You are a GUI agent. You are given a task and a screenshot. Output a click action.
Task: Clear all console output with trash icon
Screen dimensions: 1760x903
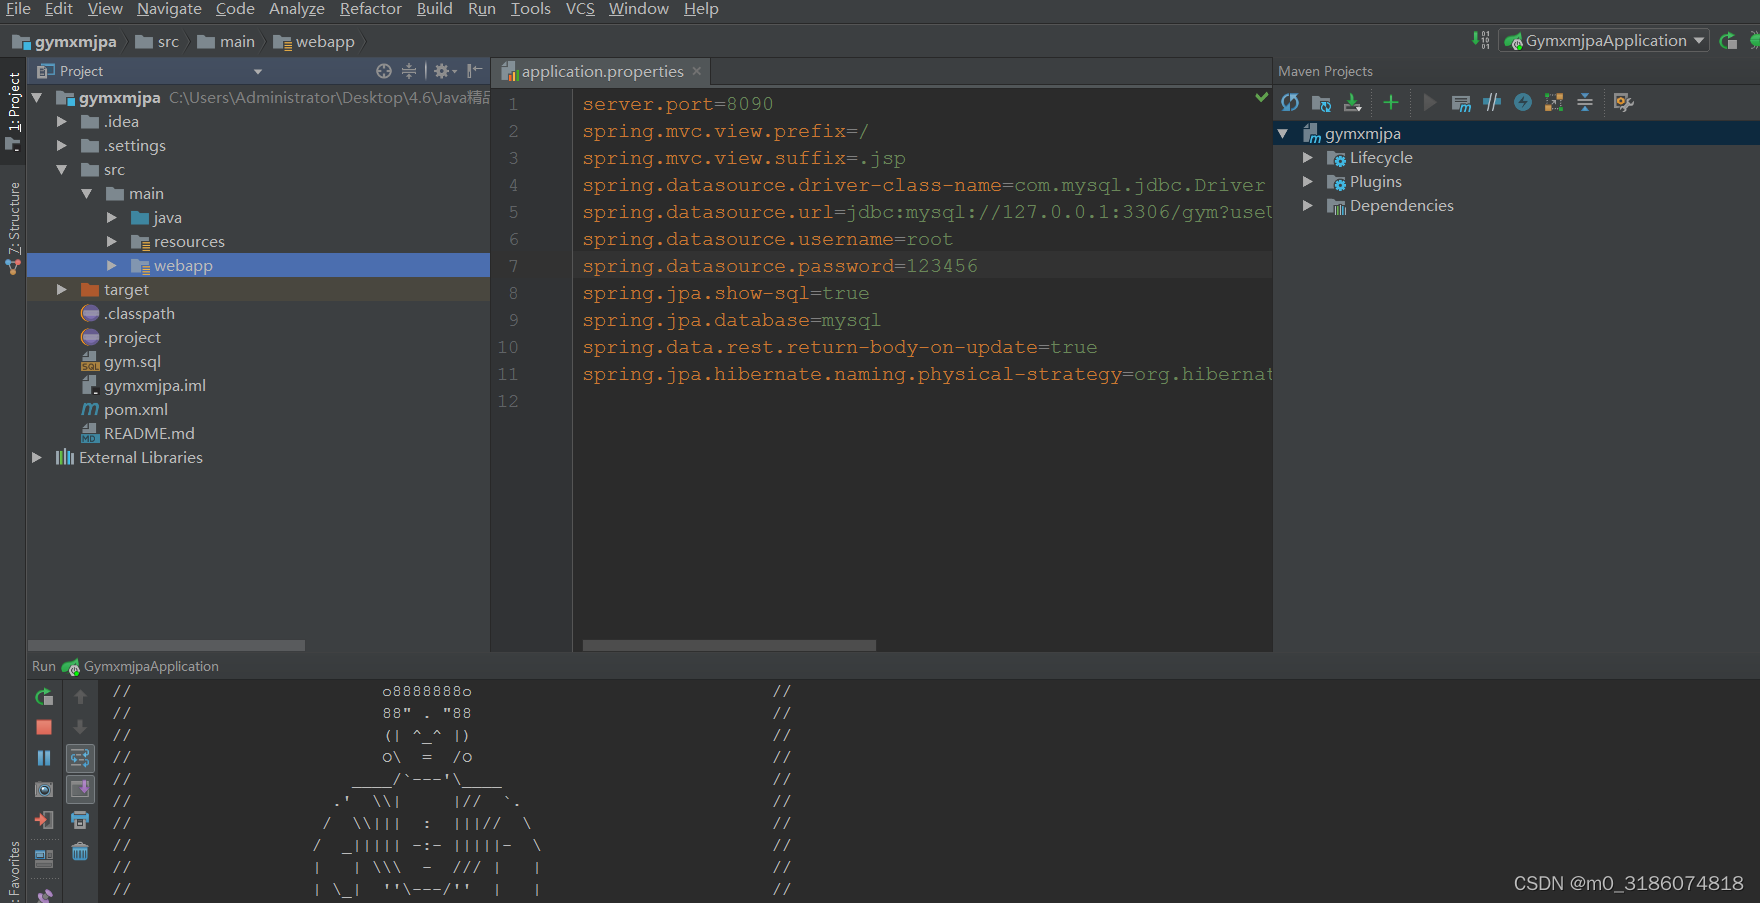pyautogui.click(x=80, y=851)
